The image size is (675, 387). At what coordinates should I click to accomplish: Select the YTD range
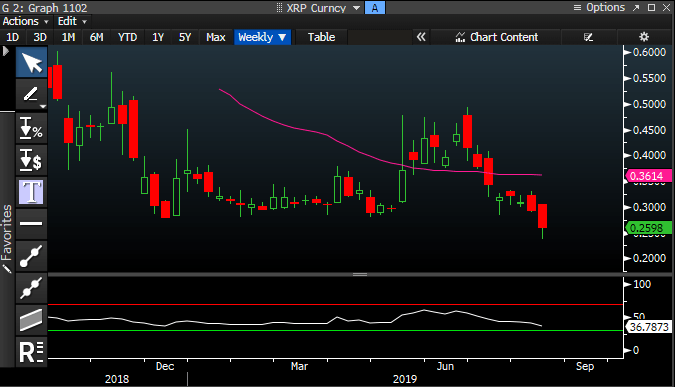coord(127,37)
